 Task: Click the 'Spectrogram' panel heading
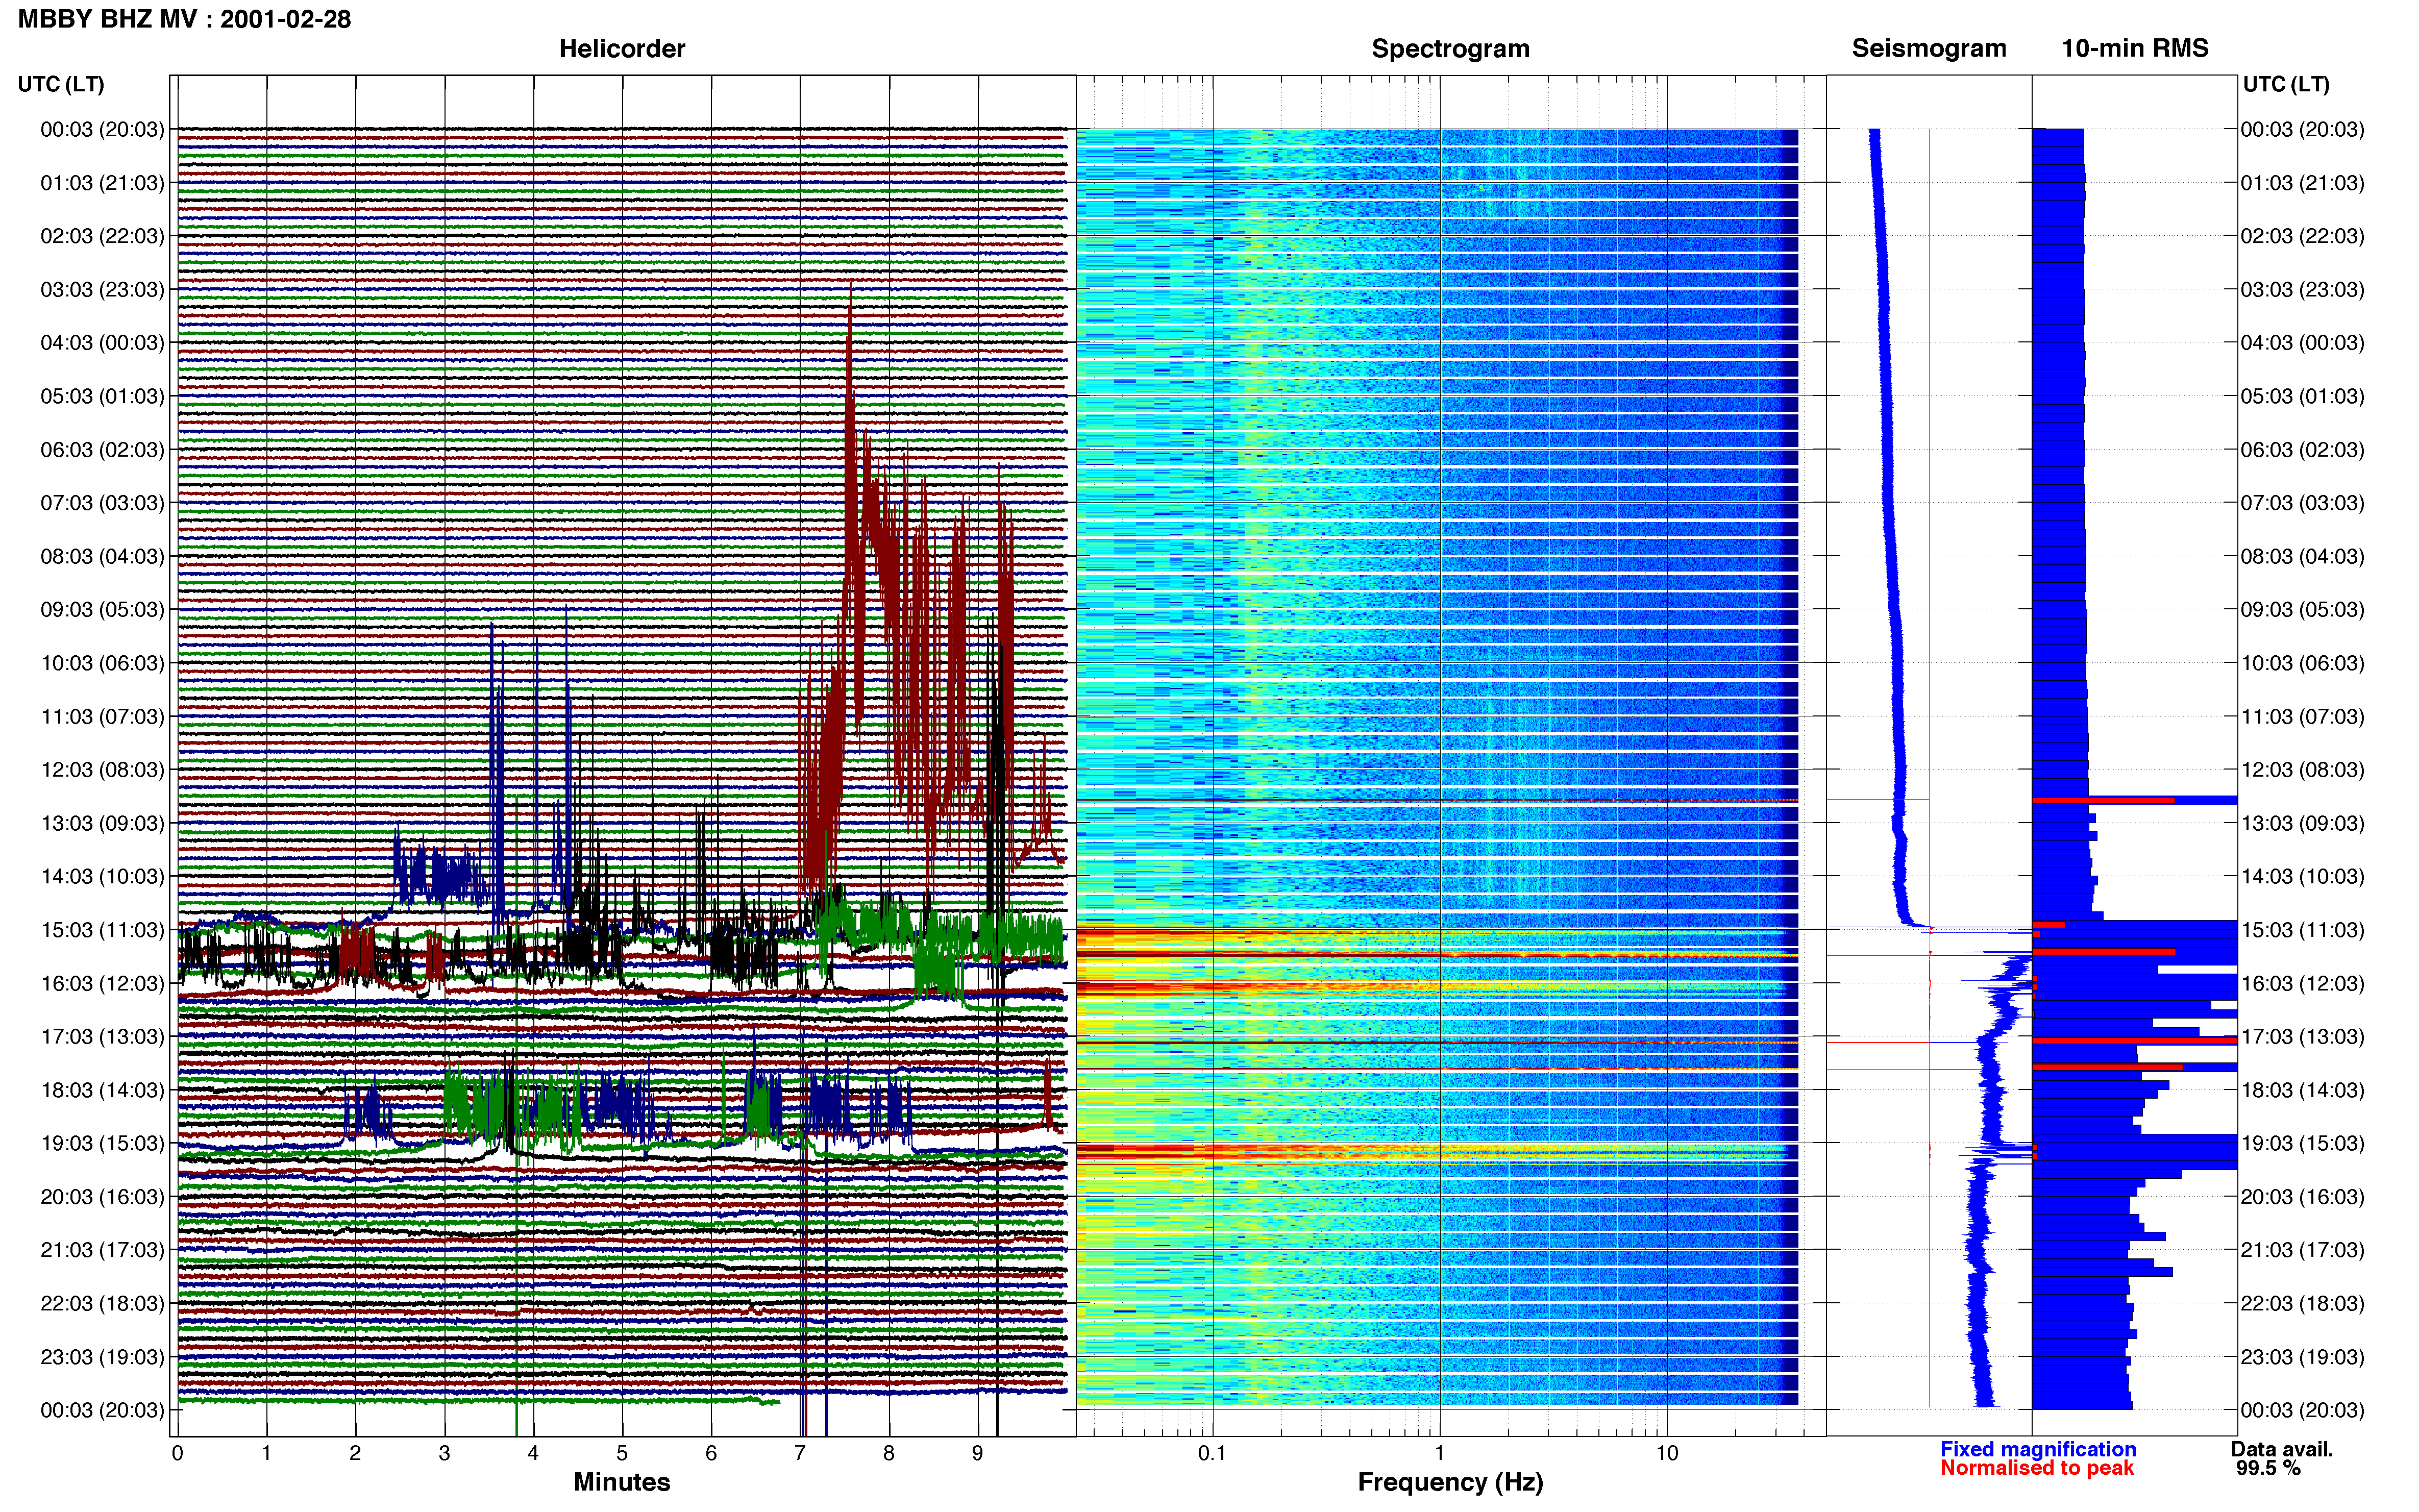(x=1450, y=48)
